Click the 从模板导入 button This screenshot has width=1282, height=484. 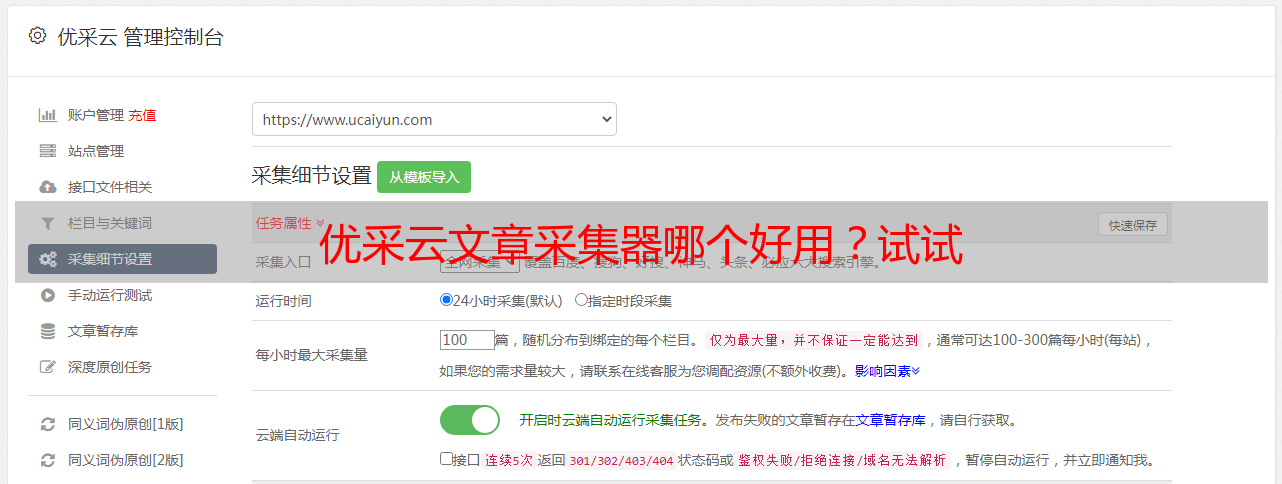pos(424,177)
